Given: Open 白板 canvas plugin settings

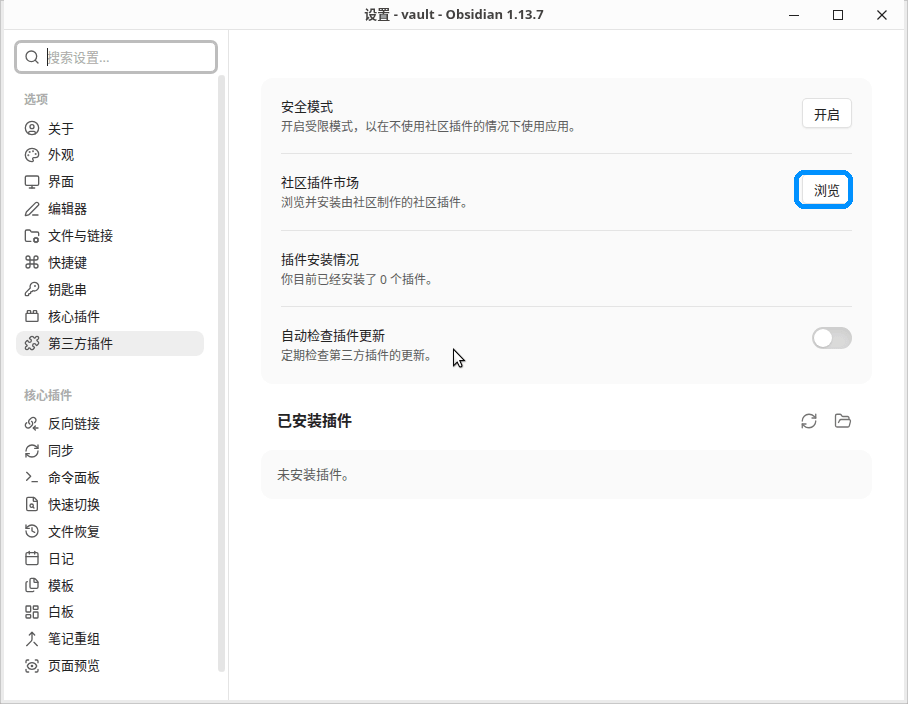Looking at the screenshot, I should [110, 612].
